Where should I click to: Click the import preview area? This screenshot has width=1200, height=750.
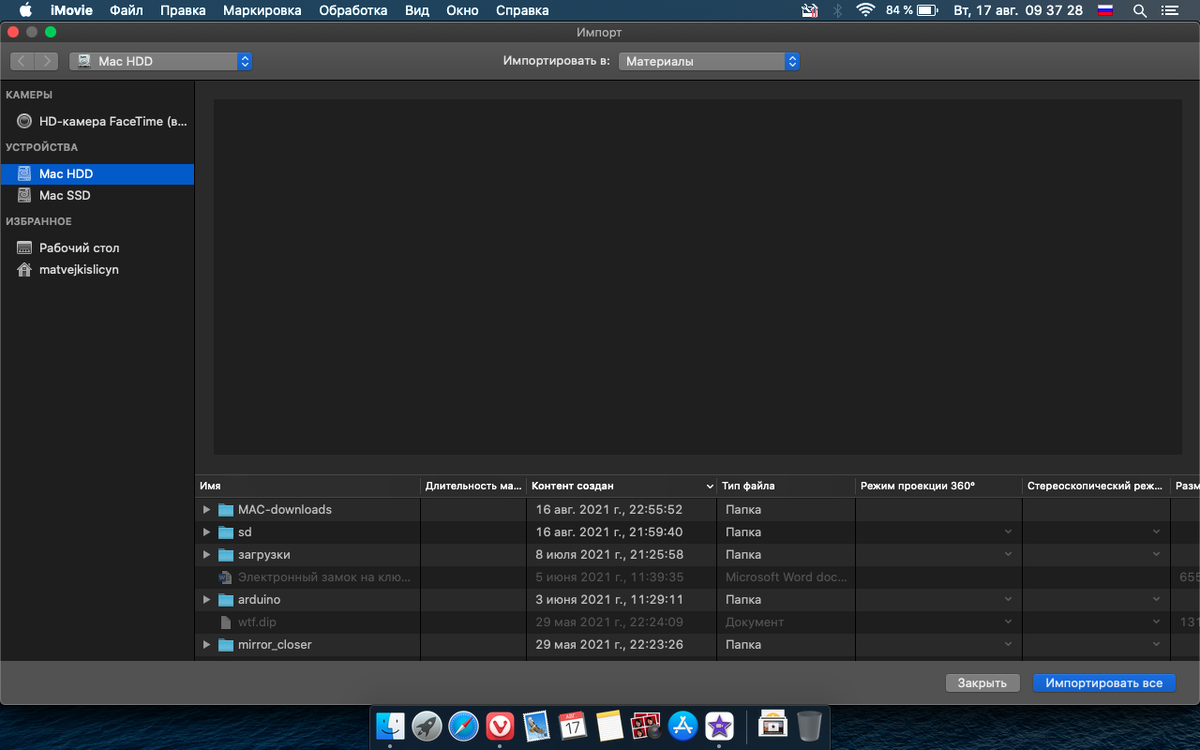698,277
